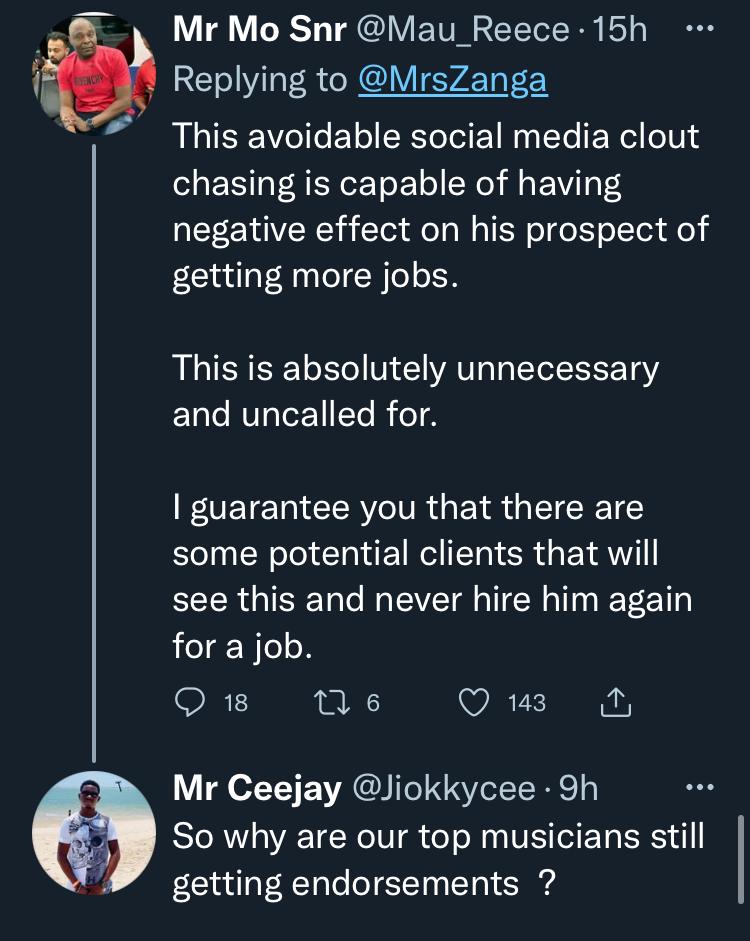This screenshot has height=941, width=750.
Task: Open the three-dot menu on Mr Mo Snr's tweet
Action: click(700, 30)
